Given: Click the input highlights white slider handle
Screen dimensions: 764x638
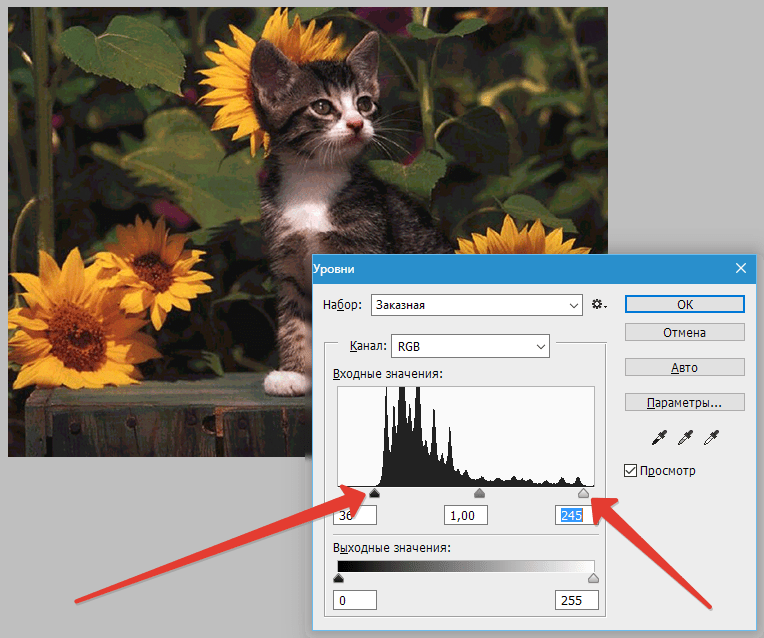Looking at the screenshot, I should pos(583,493).
